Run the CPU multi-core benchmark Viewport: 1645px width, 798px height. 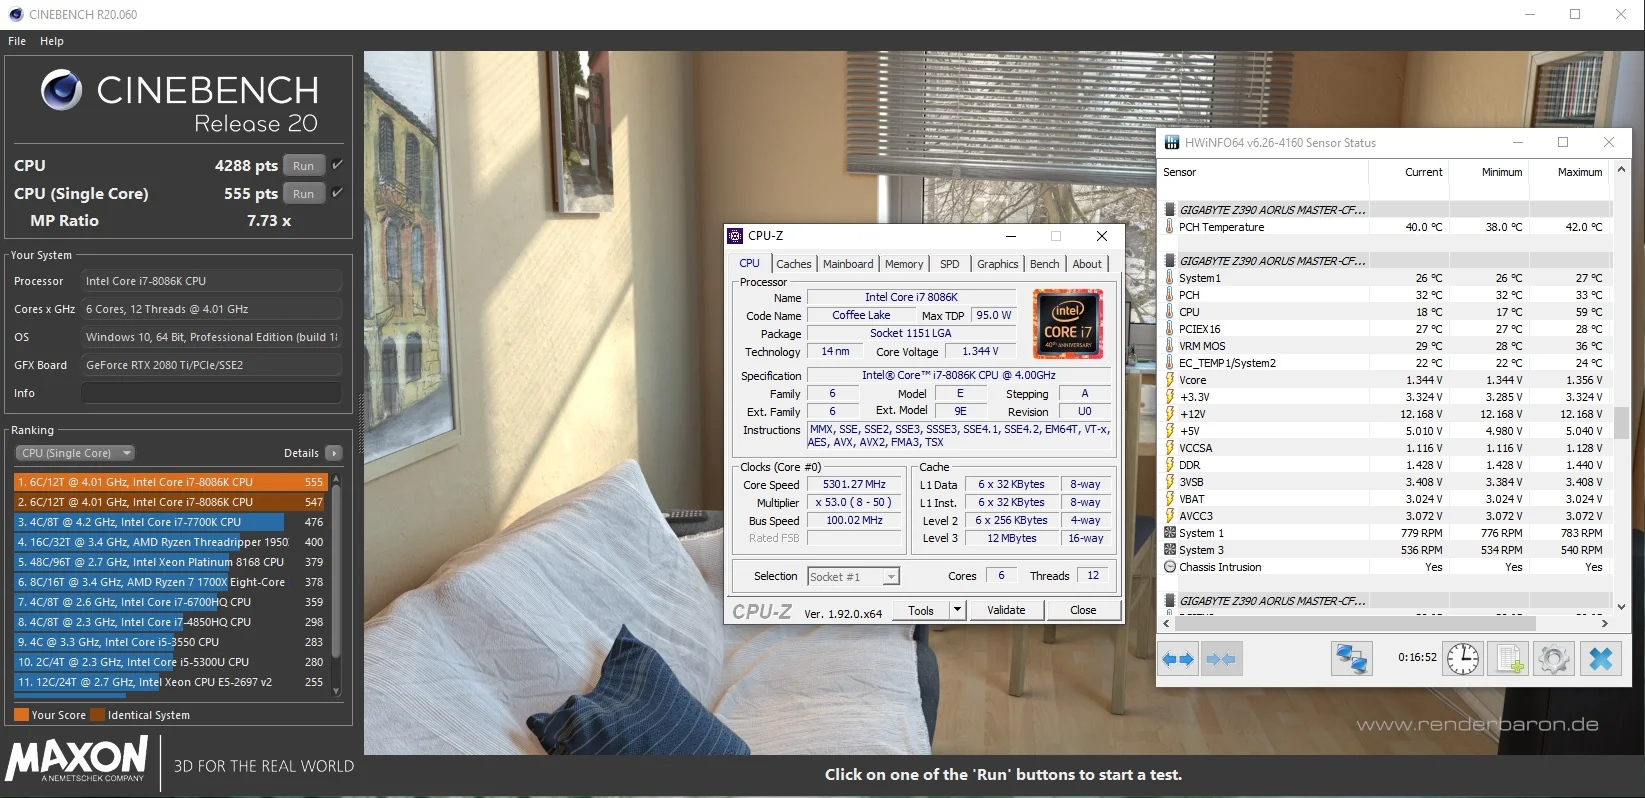tap(304, 166)
